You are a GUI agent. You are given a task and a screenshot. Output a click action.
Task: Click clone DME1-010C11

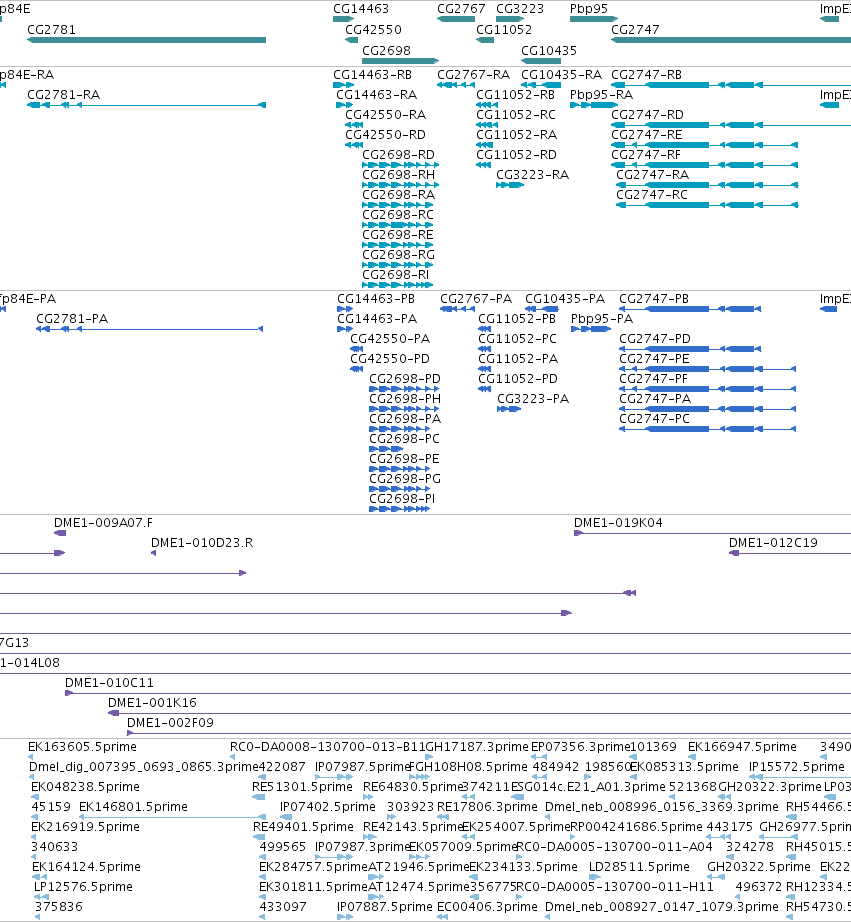[109, 683]
